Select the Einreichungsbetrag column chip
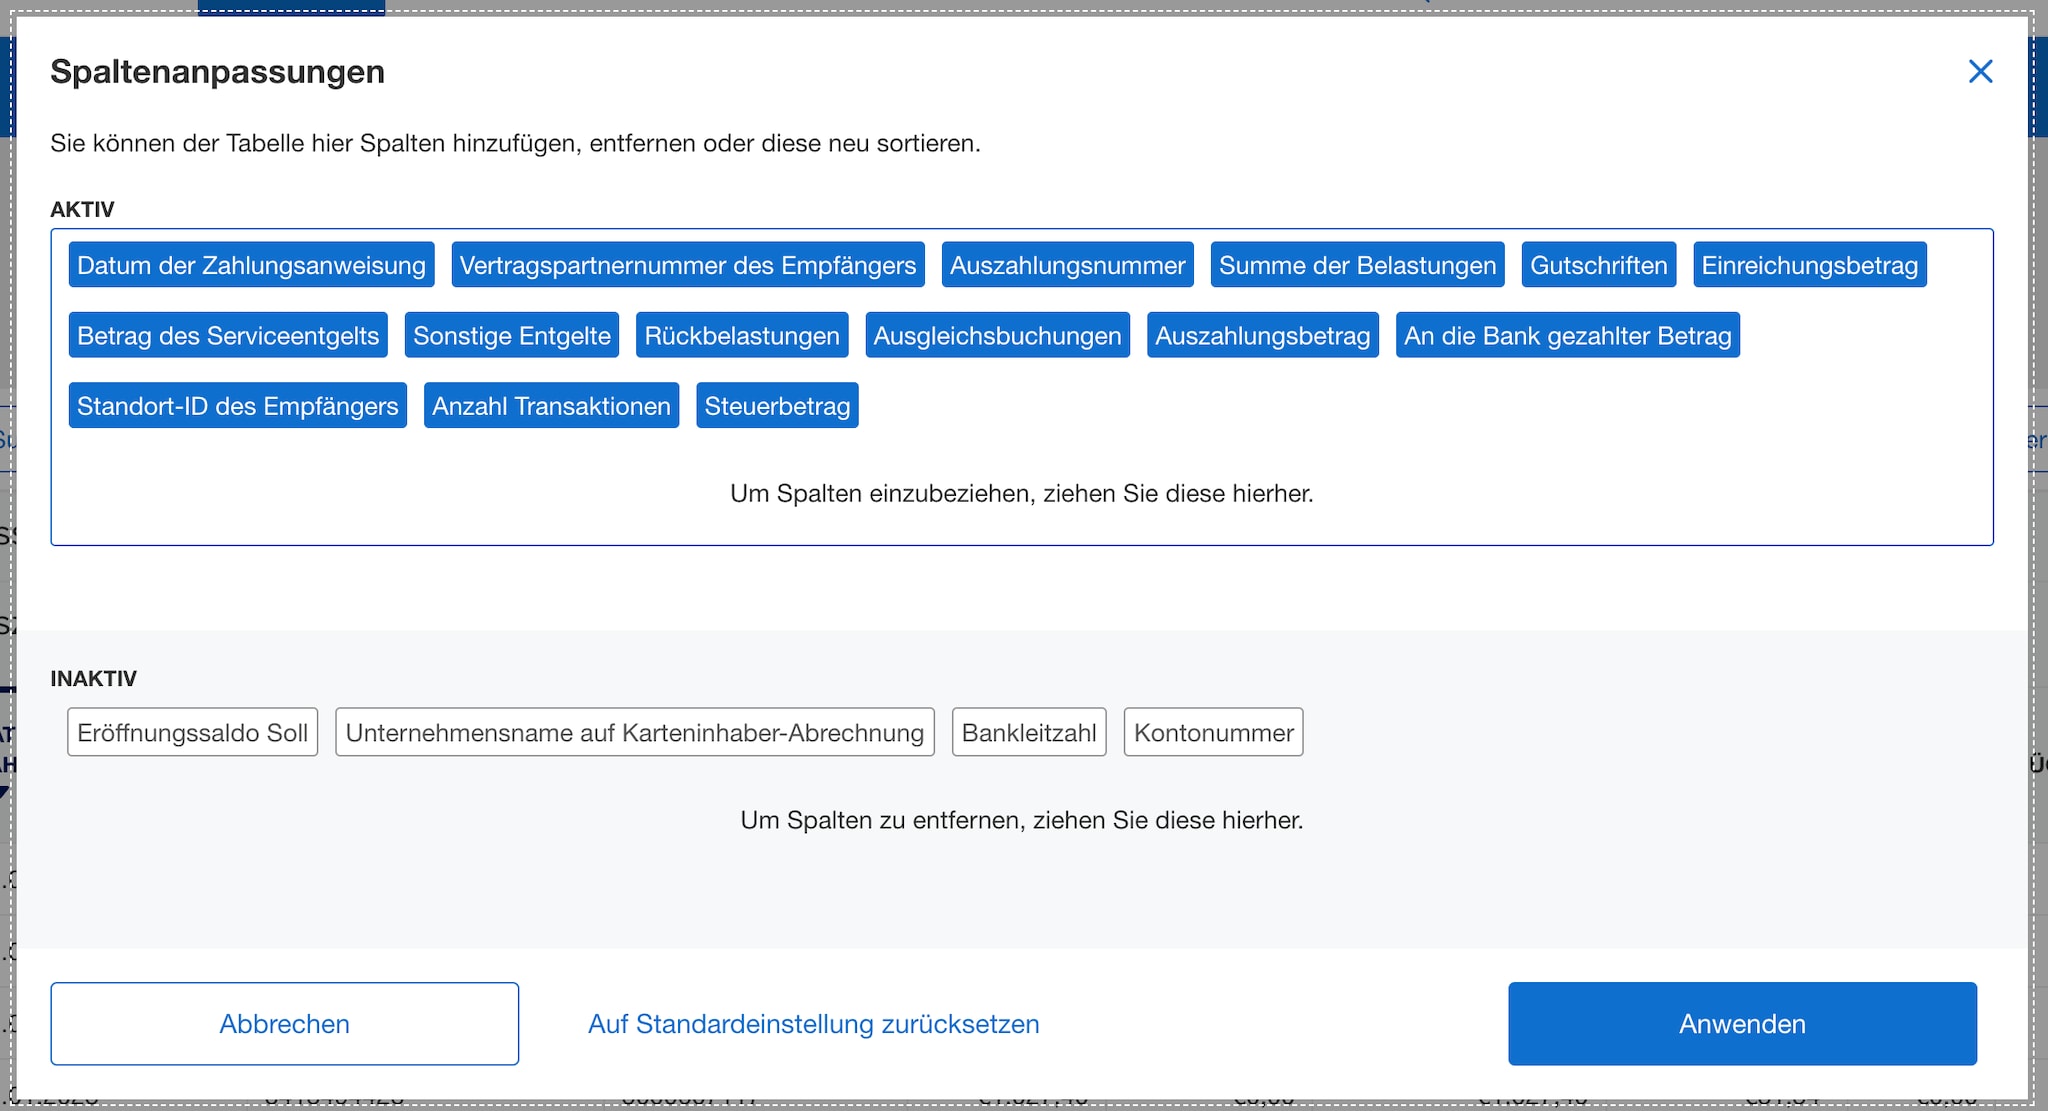Image resolution: width=2048 pixels, height=1111 pixels. [1809, 265]
